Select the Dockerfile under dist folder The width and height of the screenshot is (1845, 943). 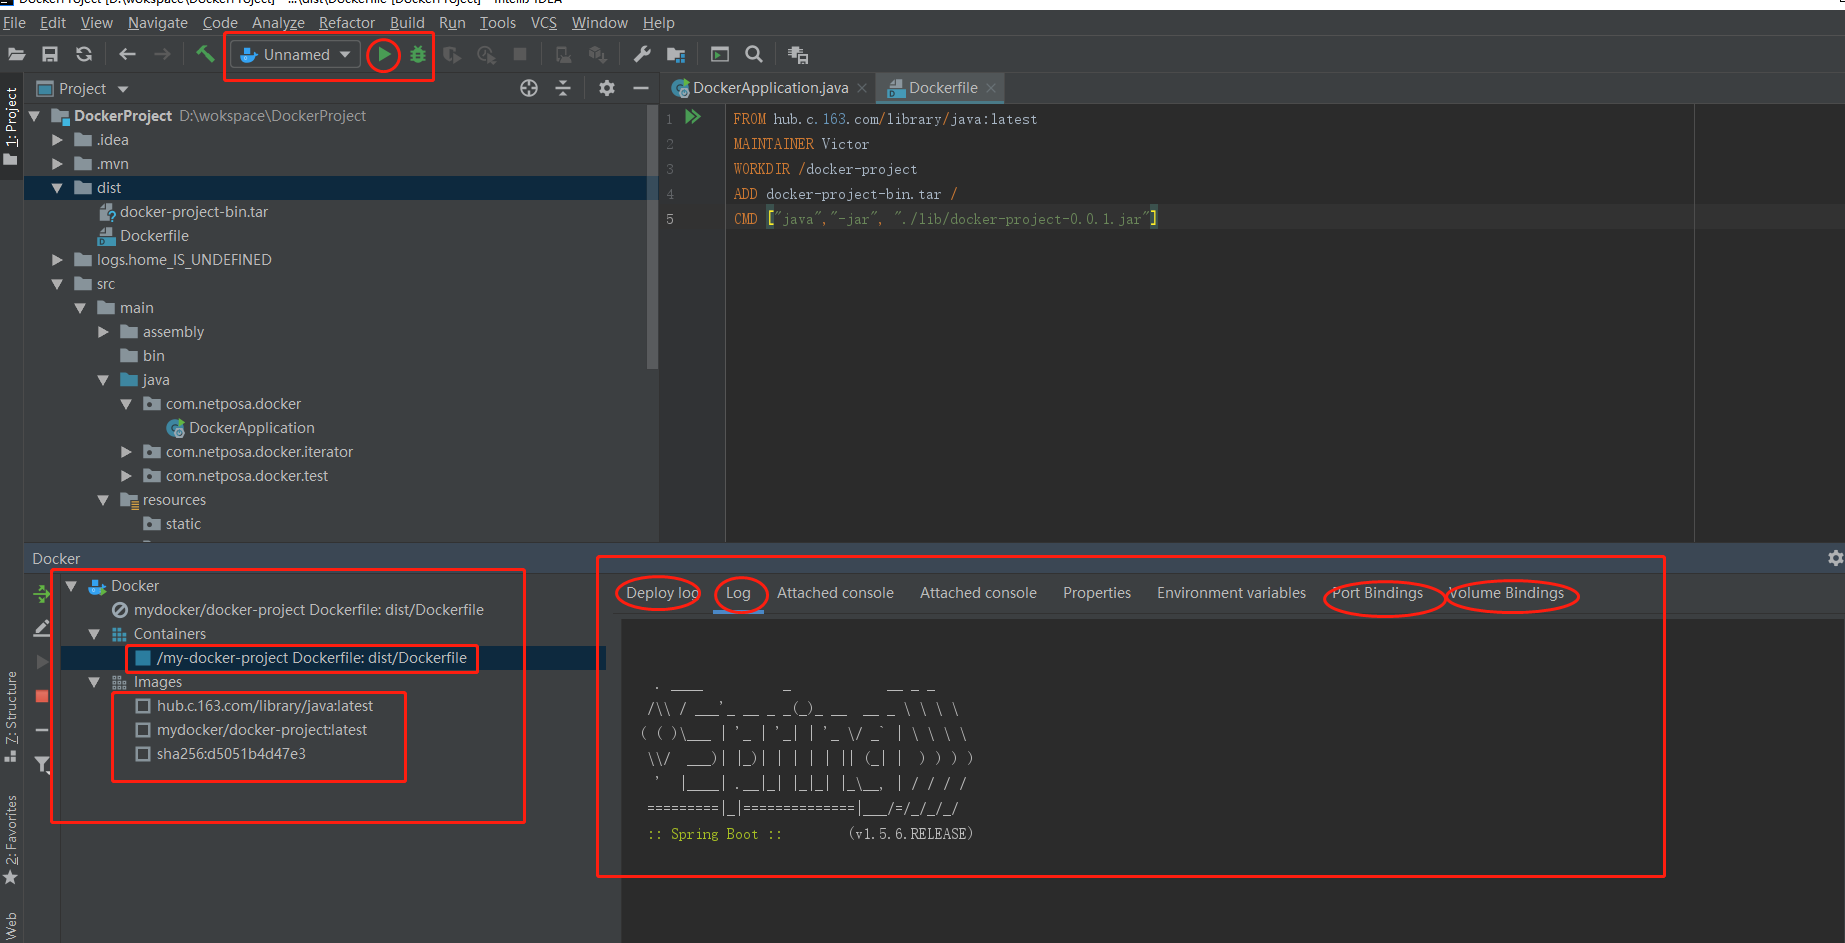click(154, 236)
